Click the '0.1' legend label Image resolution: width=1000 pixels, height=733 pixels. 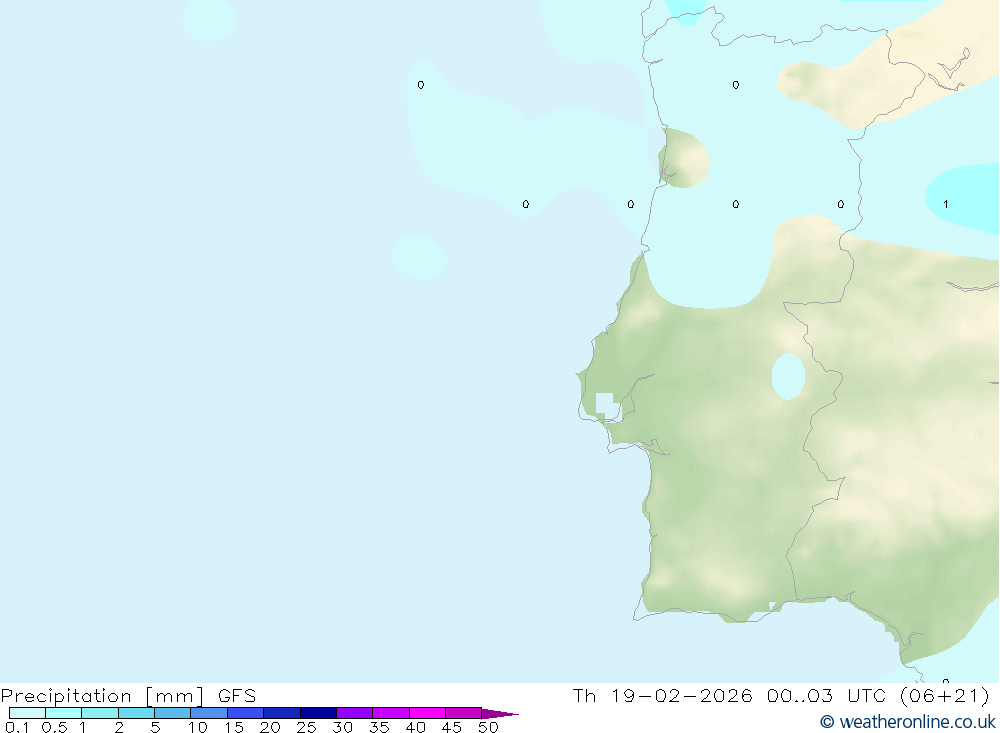(x=17, y=727)
